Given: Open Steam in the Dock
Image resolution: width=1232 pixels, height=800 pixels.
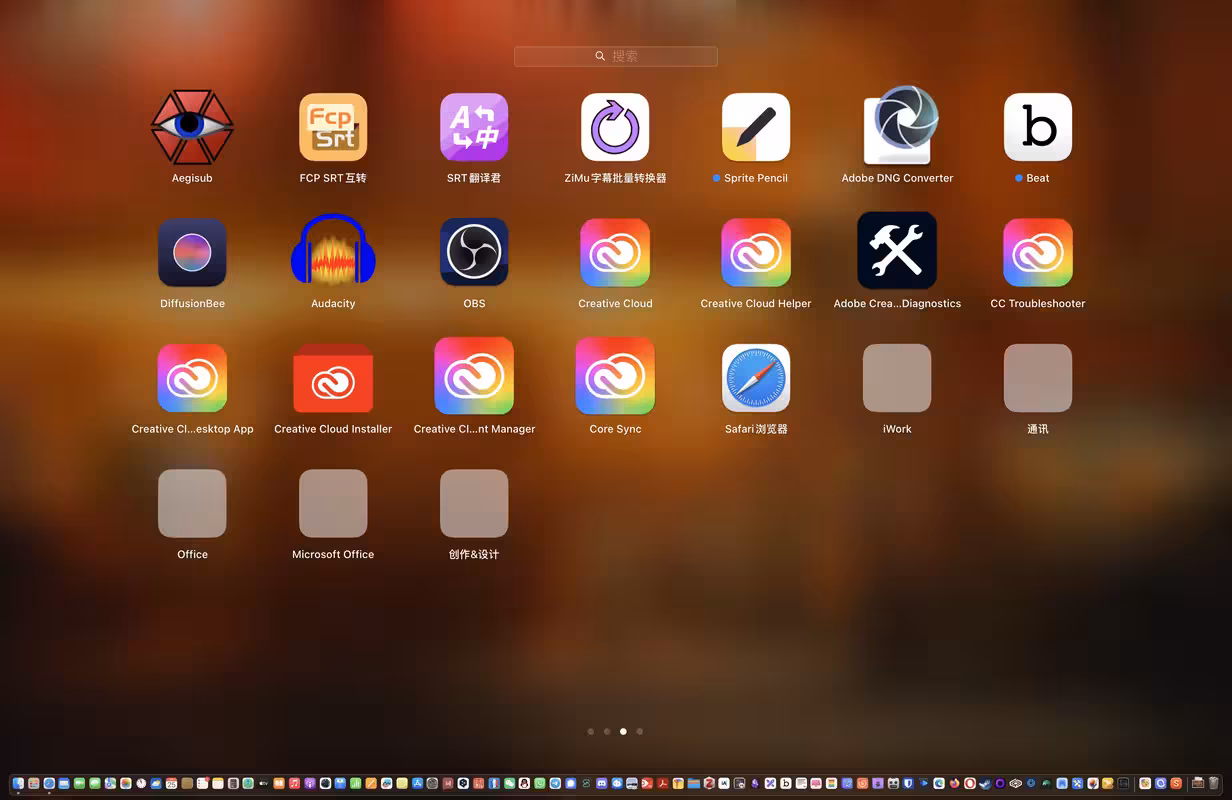Looking at the screenshot, I should [985, 783].
